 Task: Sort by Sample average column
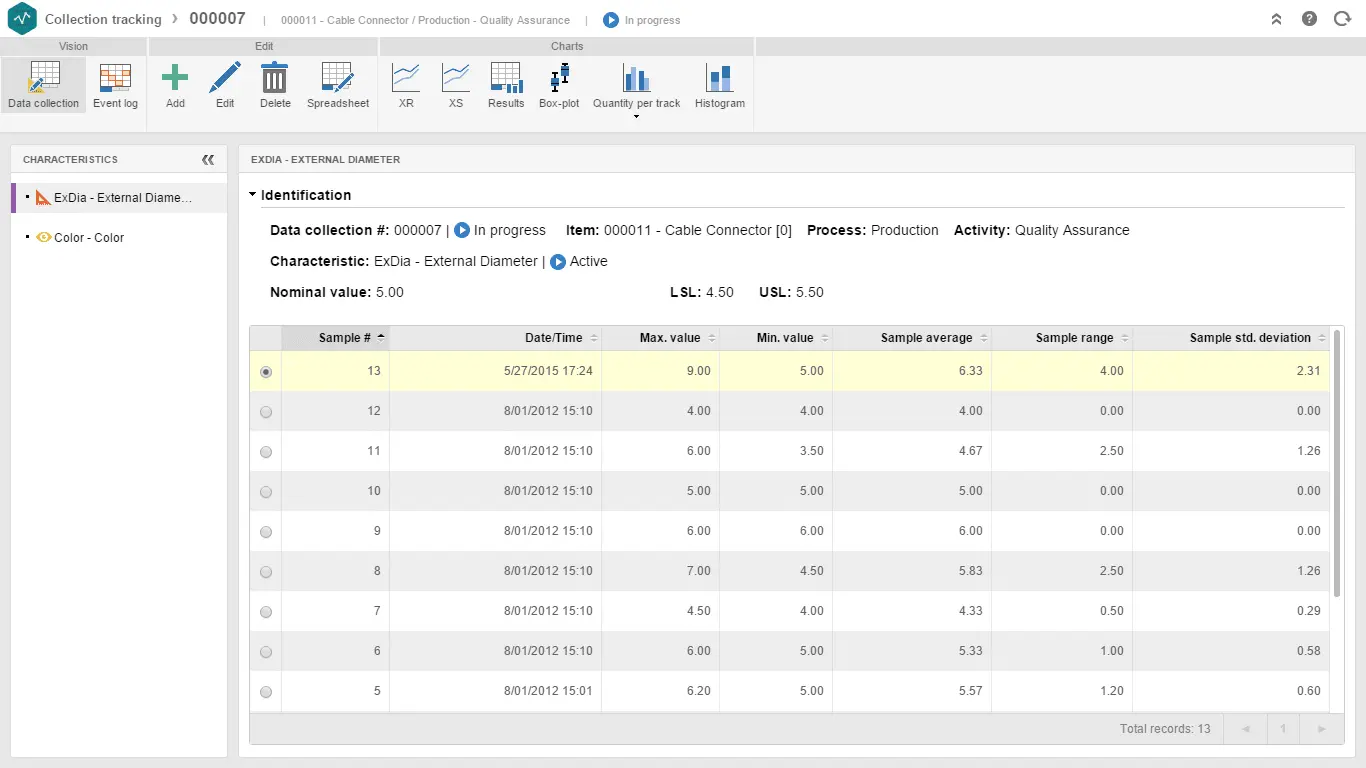coord(926,338)
